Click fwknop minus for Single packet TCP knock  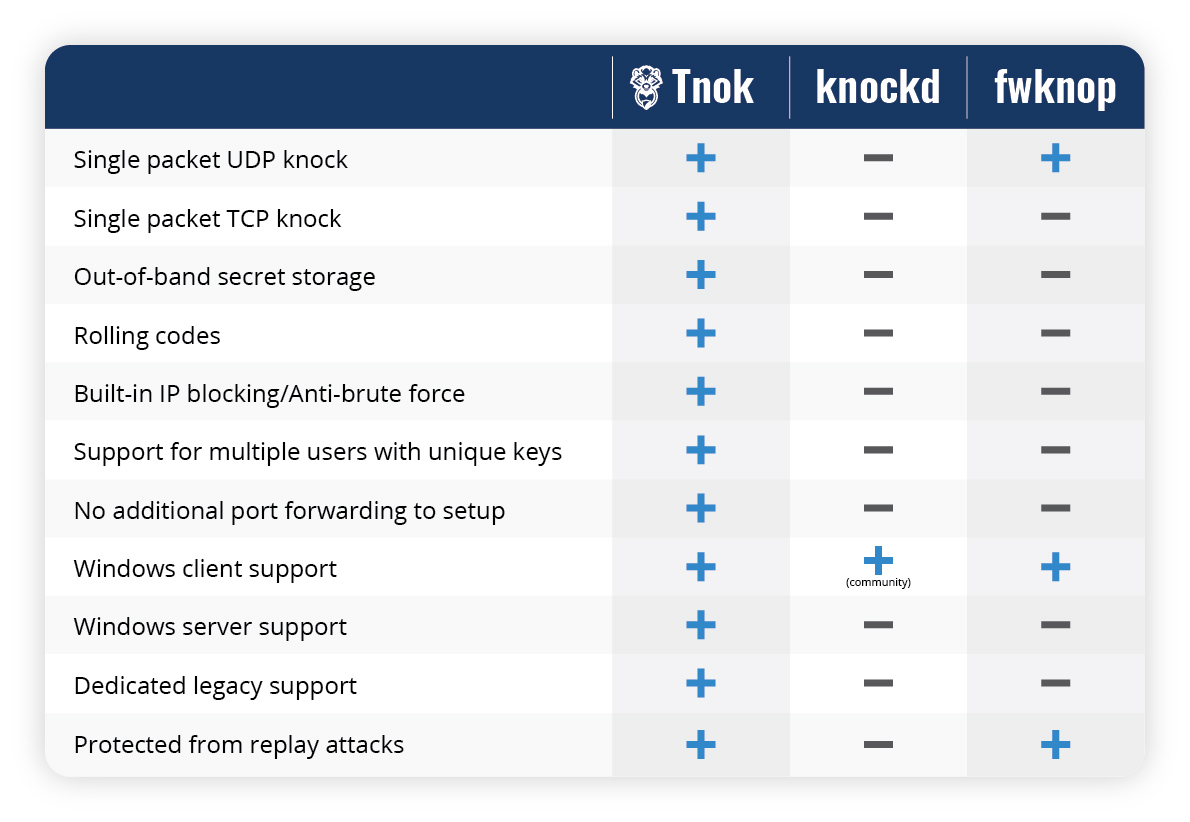tap(1055, 216)
